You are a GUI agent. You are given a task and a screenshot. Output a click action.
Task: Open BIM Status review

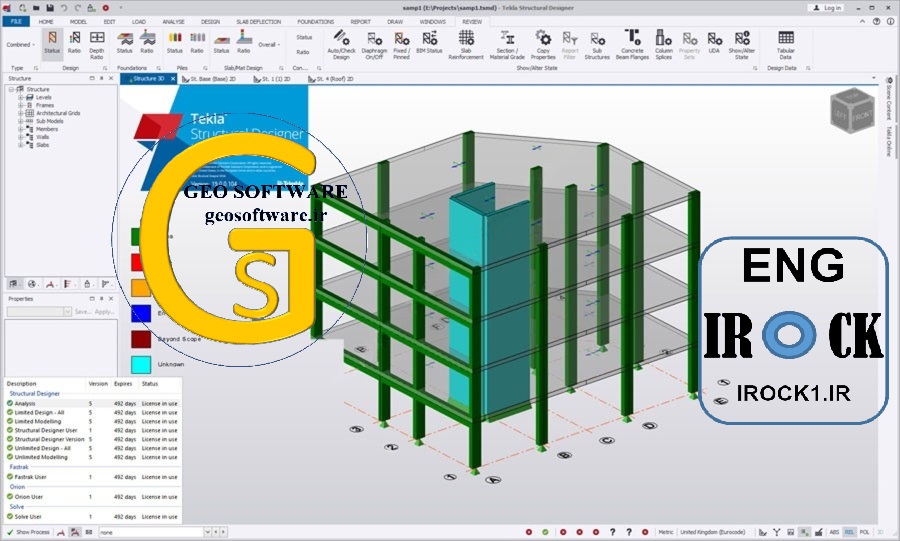429,44
